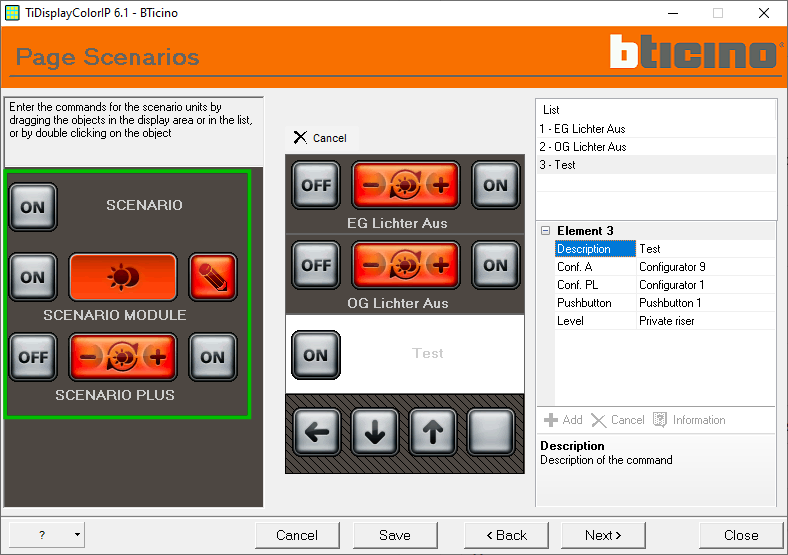Viewport: 788px width, 555px height.
Task: Click ON button in OG Lichter Aus row
Action: 496,265
